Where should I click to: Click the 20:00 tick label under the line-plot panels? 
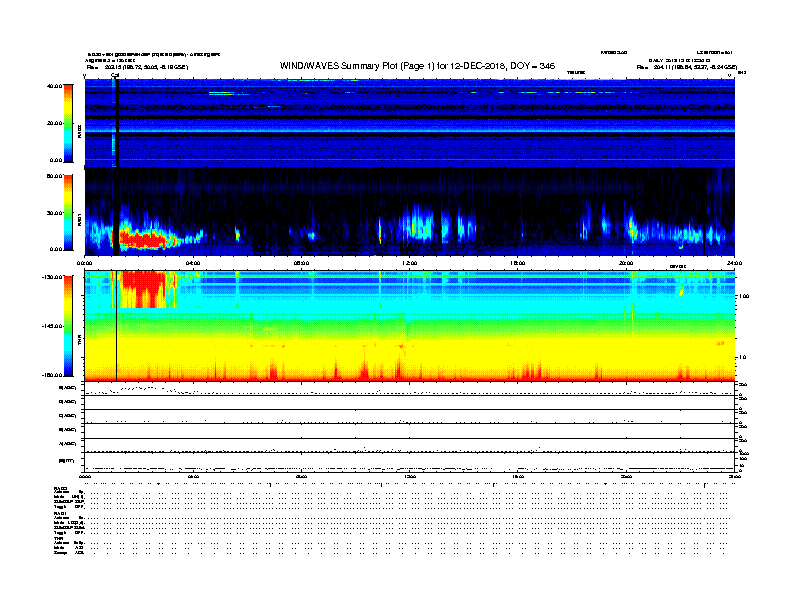point(626,477)
